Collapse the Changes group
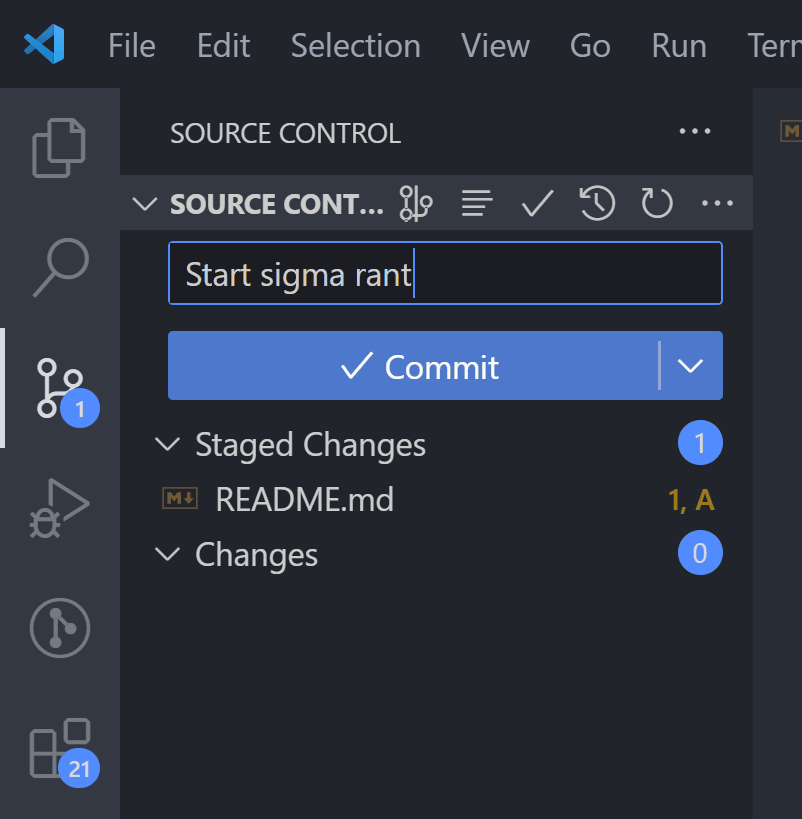The image size is (802, 819). [168, 555]
